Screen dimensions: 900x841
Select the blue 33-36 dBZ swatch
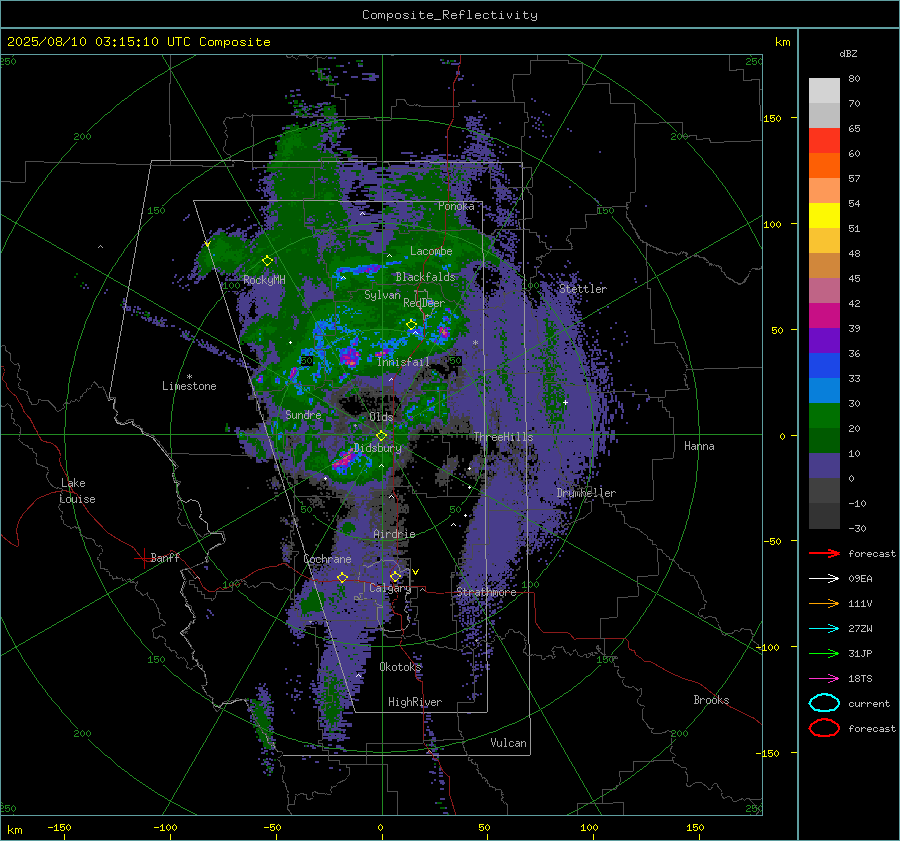click(x=824, y=366)
